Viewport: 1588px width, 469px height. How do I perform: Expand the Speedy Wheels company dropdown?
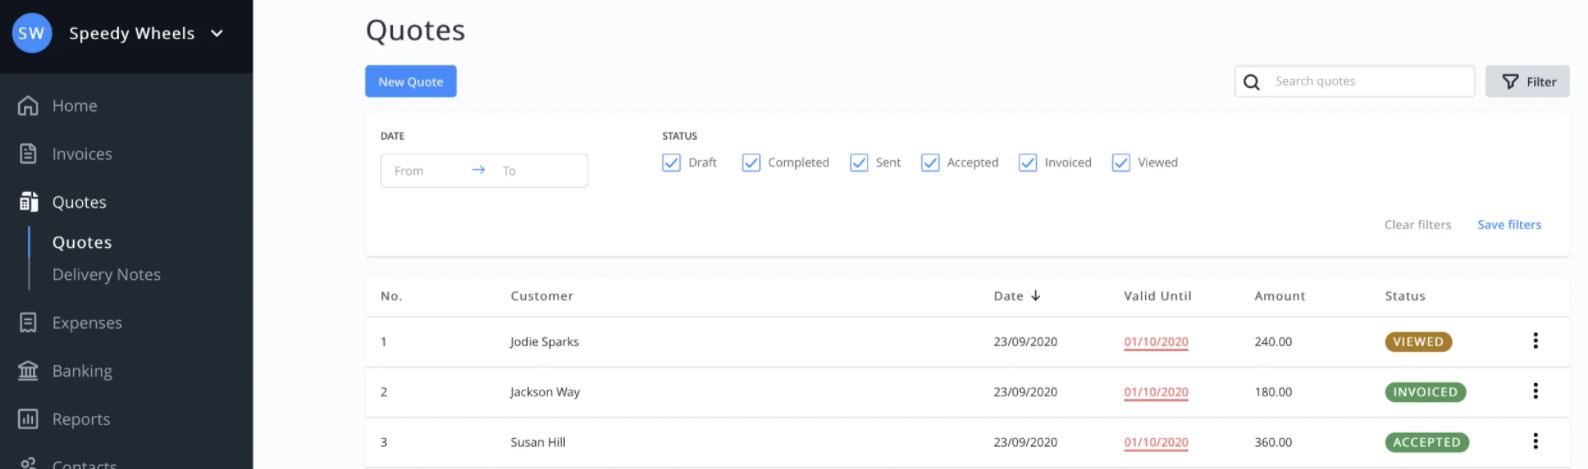217,33
